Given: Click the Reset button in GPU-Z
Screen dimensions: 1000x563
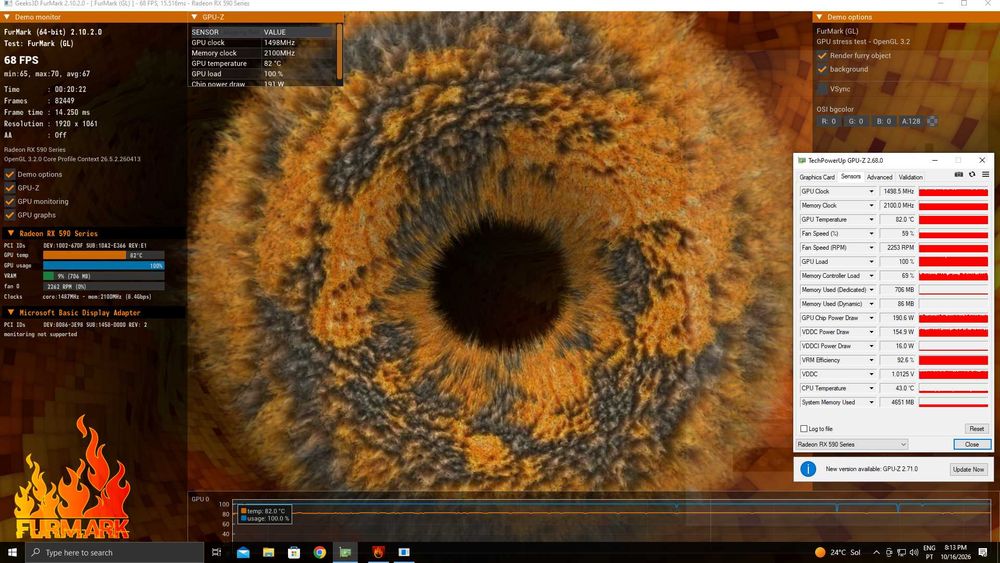Looking at the screenshot, I should click(x=976, y=428).
